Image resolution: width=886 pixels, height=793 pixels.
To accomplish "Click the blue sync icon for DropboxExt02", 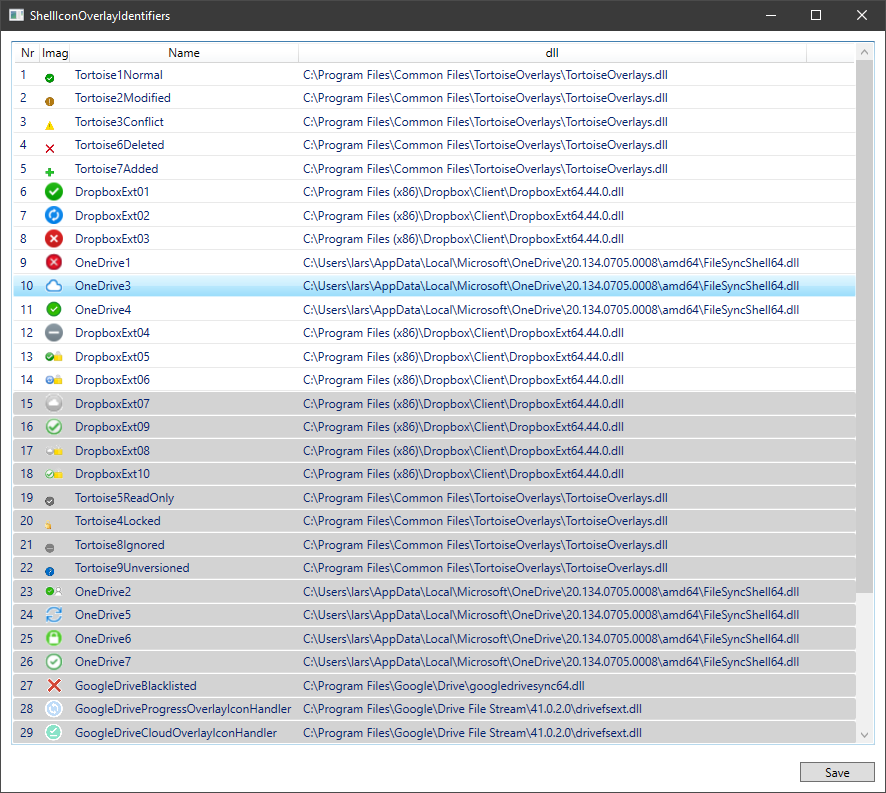I will [54, 215].
